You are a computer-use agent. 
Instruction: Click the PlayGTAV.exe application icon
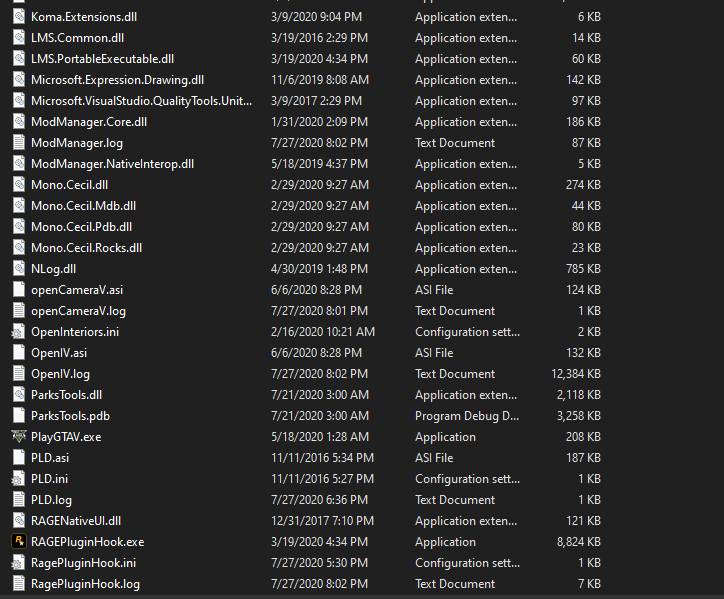tap(19, 437)
